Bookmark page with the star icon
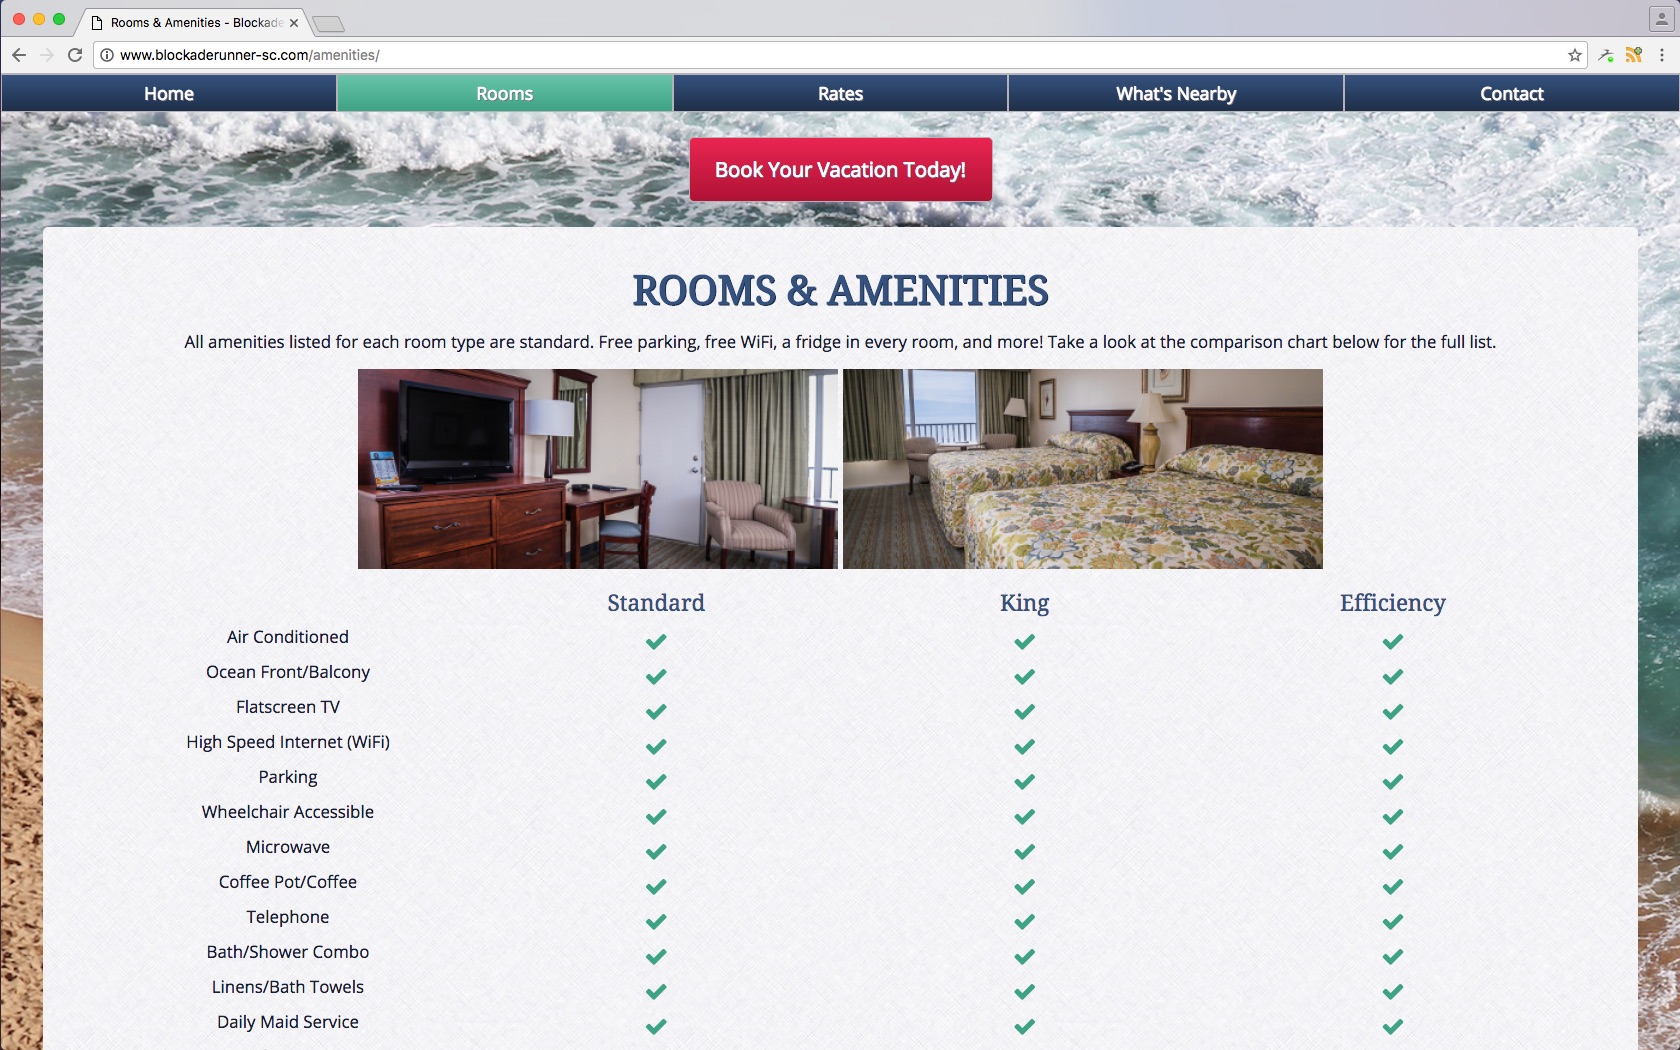The image size is (1680, 1050). click(x=1575, y=55)
